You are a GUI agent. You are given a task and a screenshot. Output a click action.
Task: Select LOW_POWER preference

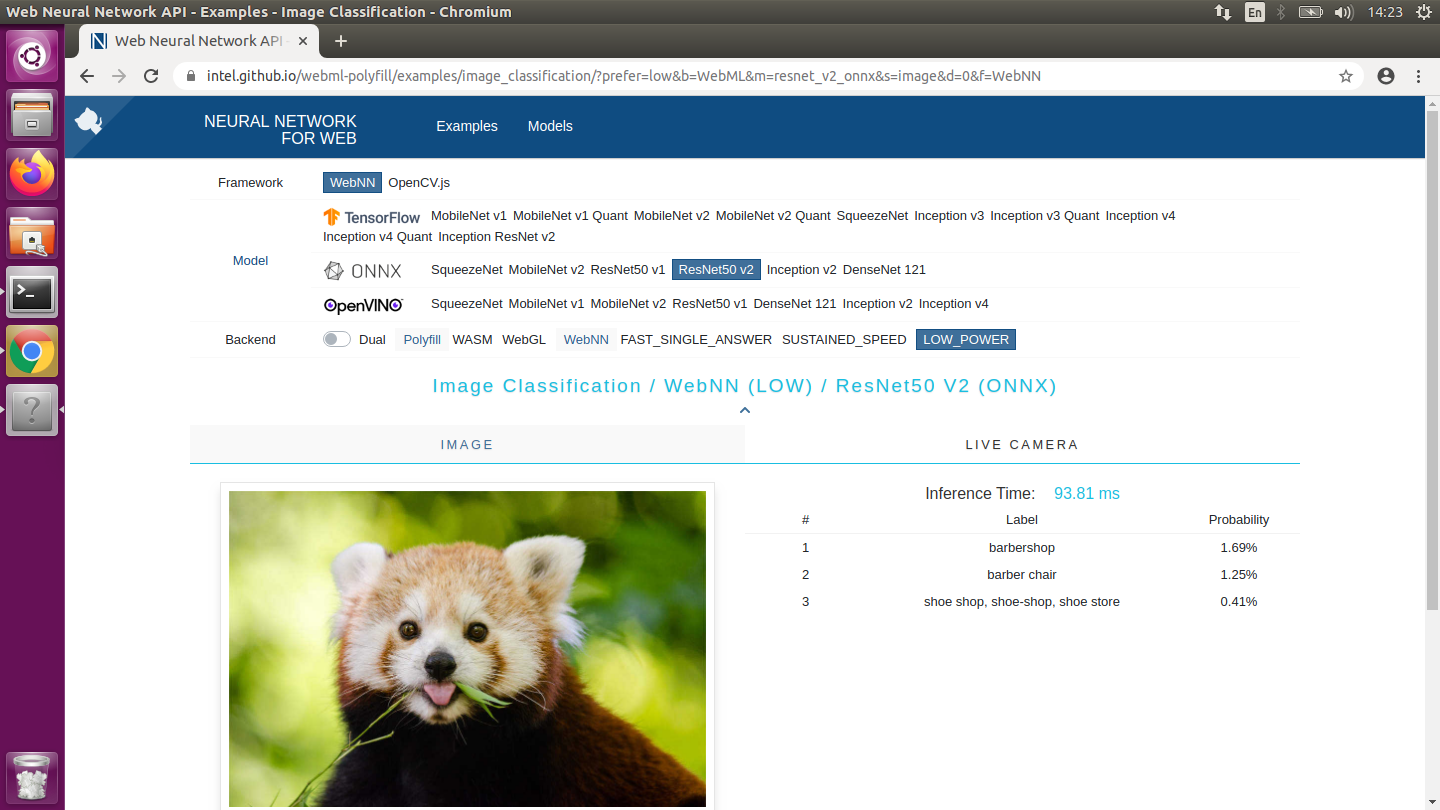click(x=966, y=340)
